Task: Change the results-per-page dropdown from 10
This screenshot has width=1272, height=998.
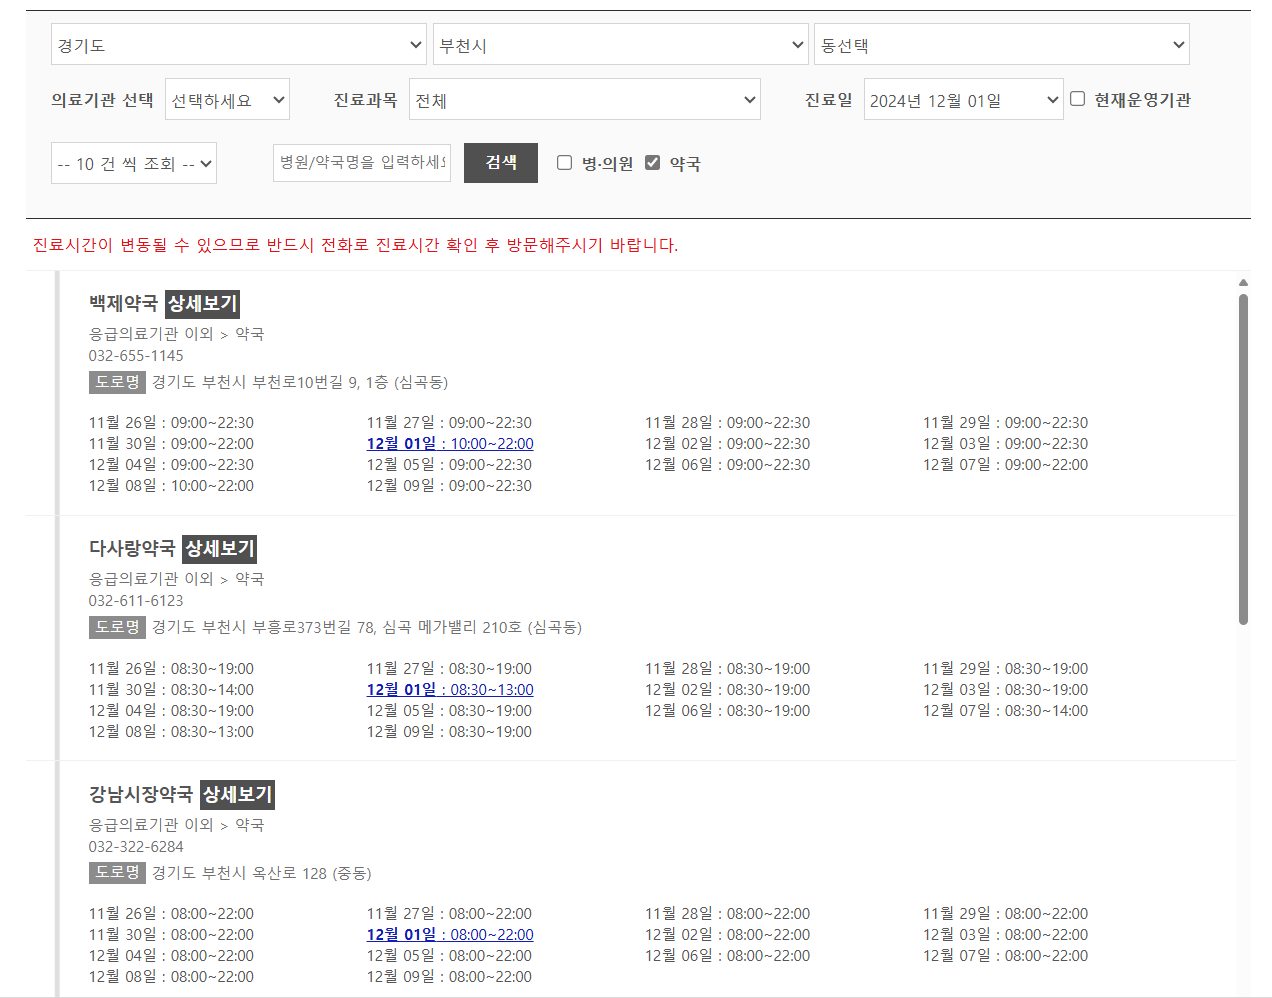Action: [133, 163]
